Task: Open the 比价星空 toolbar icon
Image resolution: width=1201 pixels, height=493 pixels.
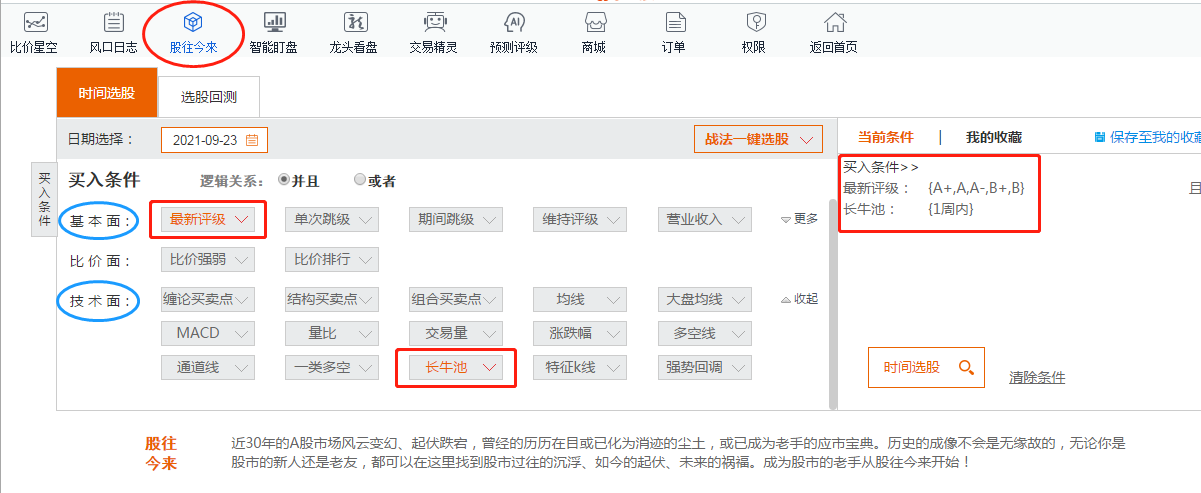Action: point(36,24)
